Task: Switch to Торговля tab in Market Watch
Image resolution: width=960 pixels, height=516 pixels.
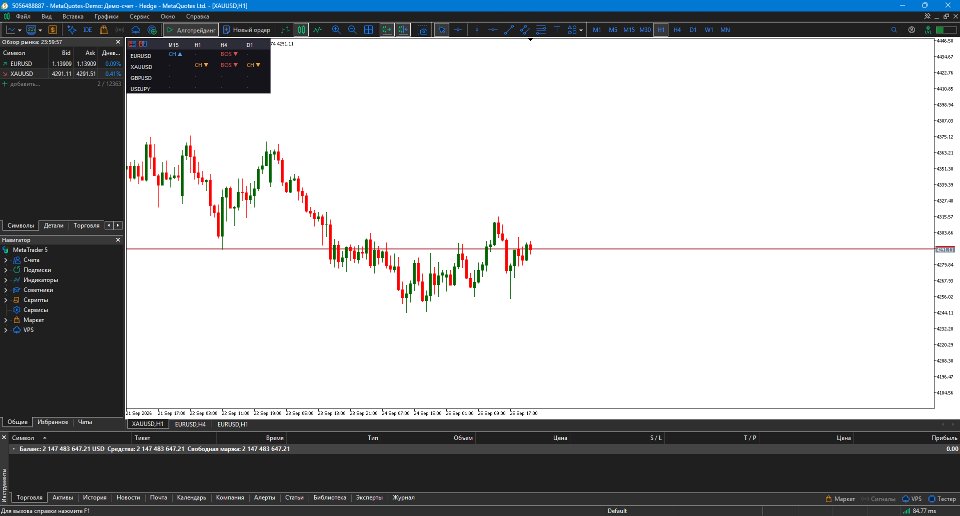Action: pyautogui.click(x=86, y=225)
